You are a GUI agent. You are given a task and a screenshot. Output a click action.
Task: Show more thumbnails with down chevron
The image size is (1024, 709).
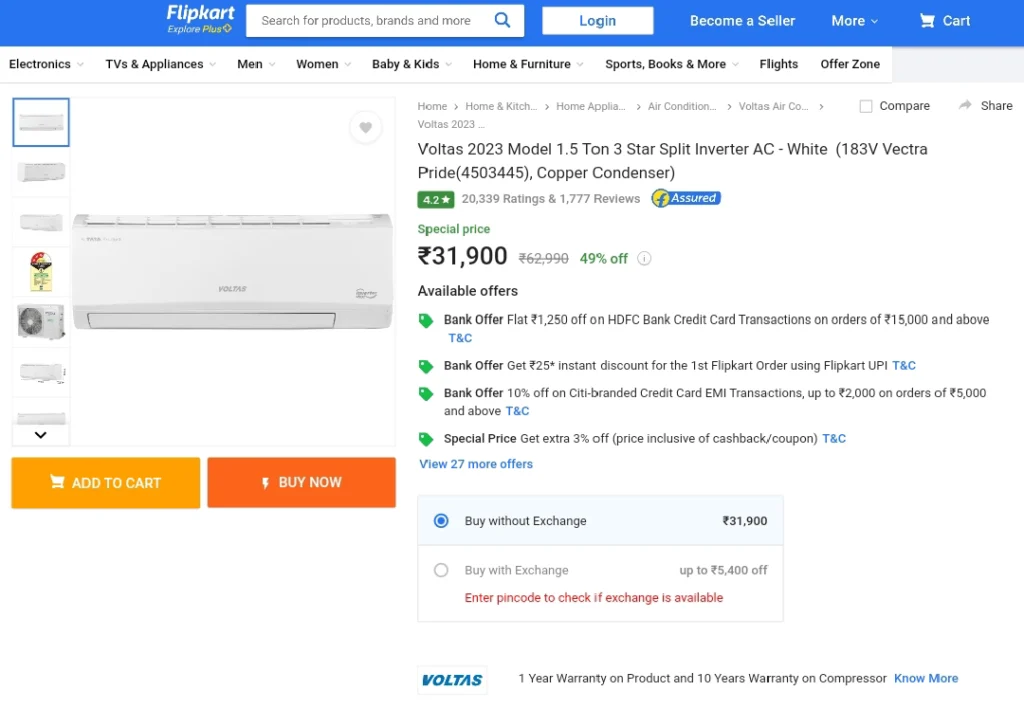40,435
